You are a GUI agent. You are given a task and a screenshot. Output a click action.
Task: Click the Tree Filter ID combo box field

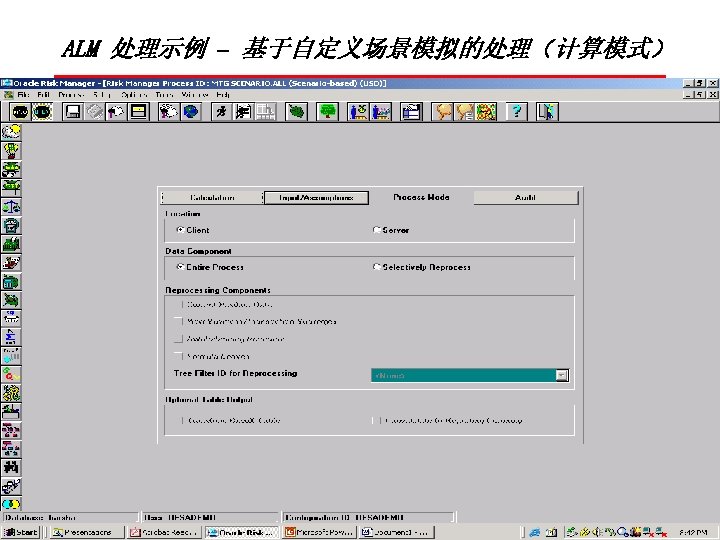pyautogui.click(x=470, y=375)
